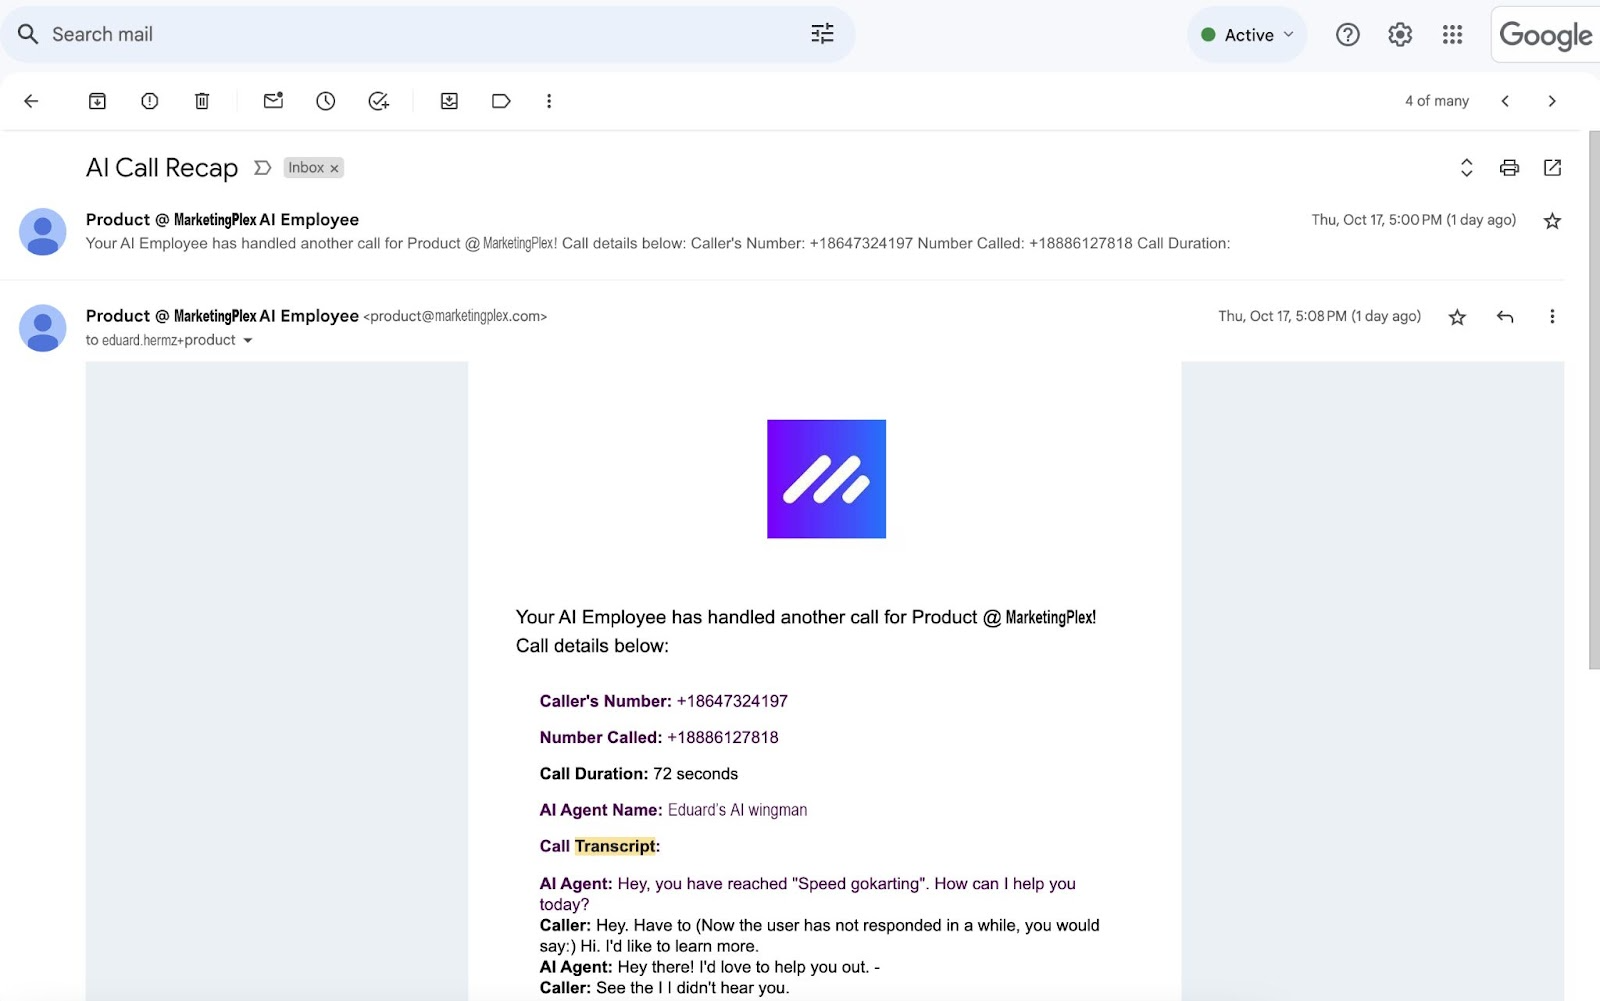Open More options for 5:08 PM message
Image resolution: width=1600 pixels, height=1001 pixels.
click(1552, 317)
